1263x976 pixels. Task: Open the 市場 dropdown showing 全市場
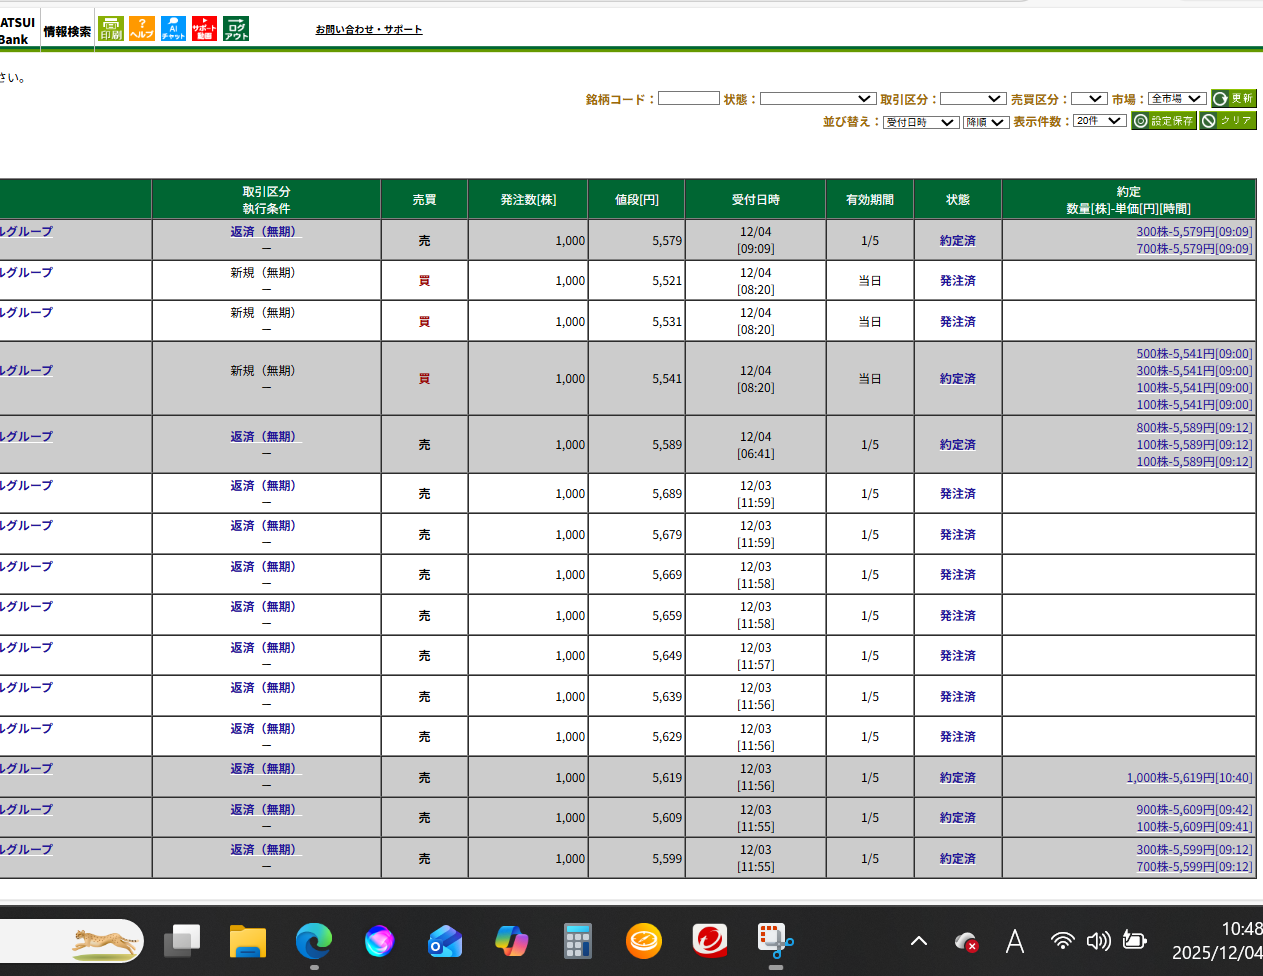click(x=1178, y=98)
